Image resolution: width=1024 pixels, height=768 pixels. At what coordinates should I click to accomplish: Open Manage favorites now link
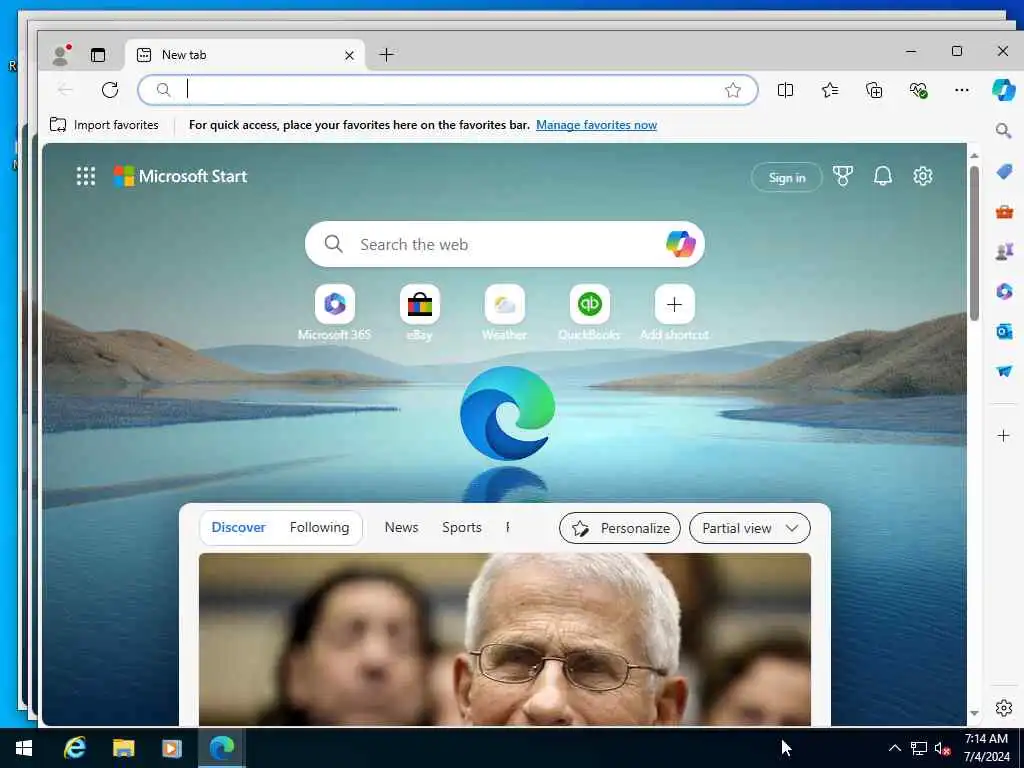[x=596, y=125]
